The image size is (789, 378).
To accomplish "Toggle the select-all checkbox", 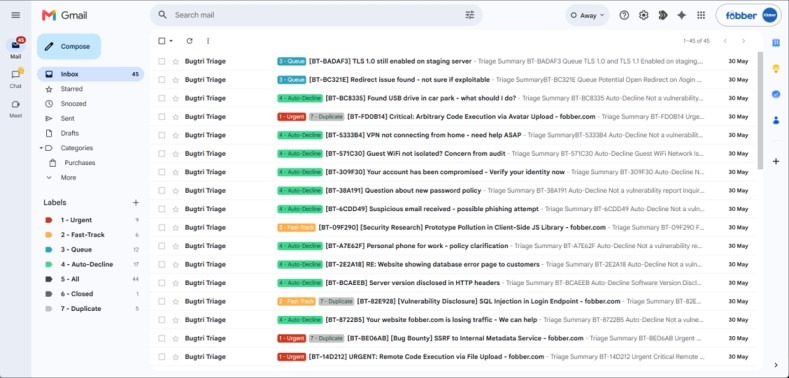I will tap(162, 41).
